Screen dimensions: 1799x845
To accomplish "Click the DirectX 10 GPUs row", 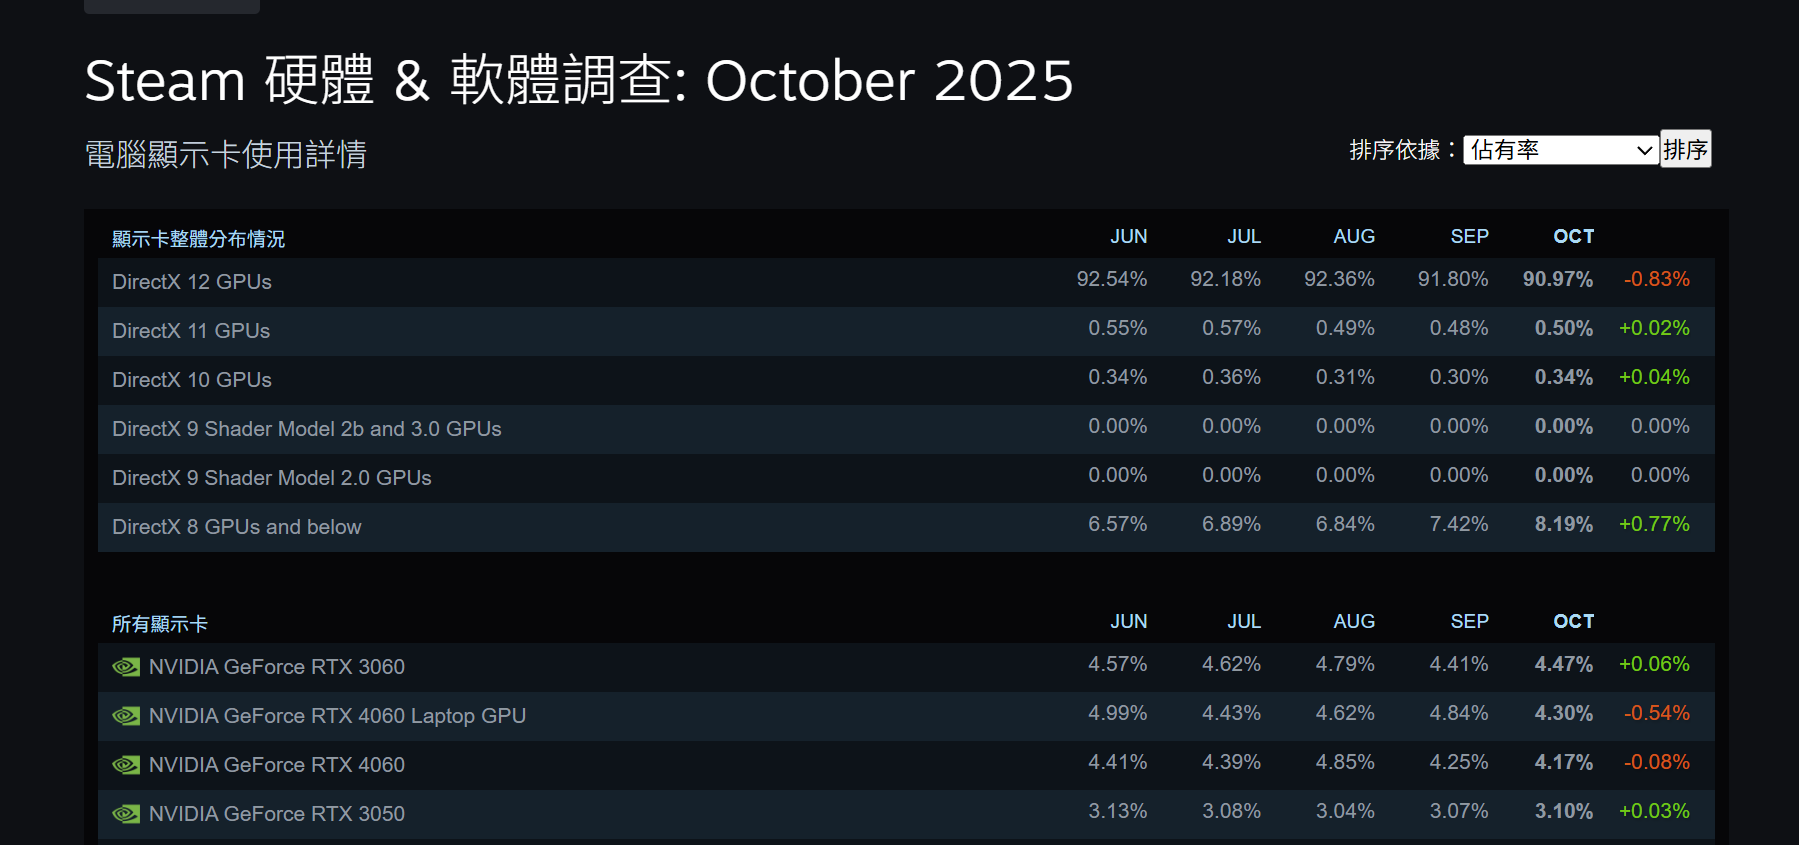I will click(x=192, y=380).
